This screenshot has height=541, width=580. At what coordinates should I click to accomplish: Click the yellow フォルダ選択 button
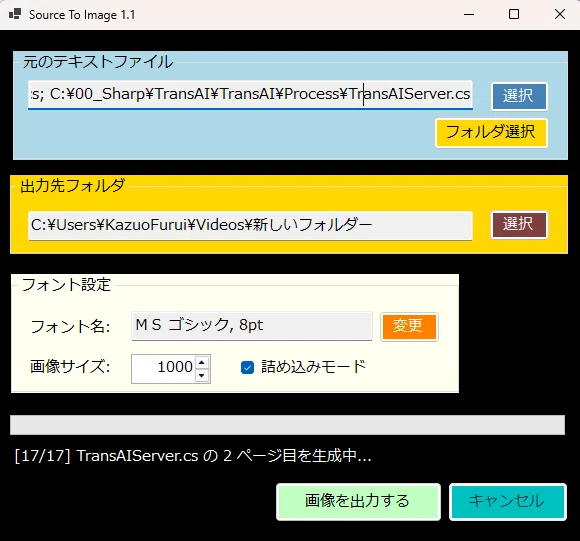490,132
